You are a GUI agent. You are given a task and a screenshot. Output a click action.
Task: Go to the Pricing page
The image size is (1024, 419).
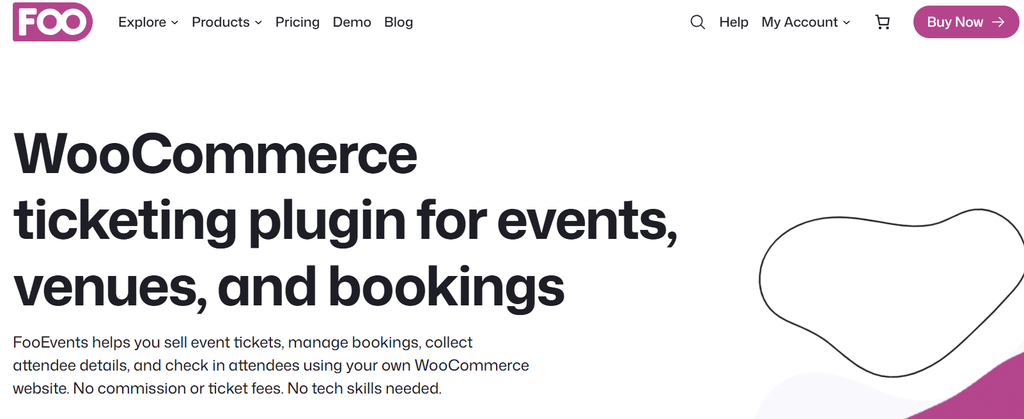(297, 22)
